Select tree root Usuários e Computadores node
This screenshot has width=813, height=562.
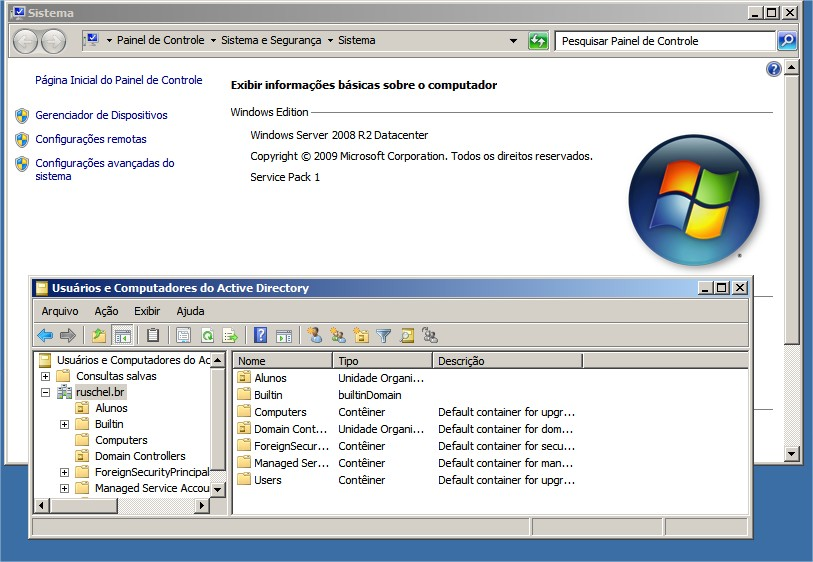(x=133, y=360)
